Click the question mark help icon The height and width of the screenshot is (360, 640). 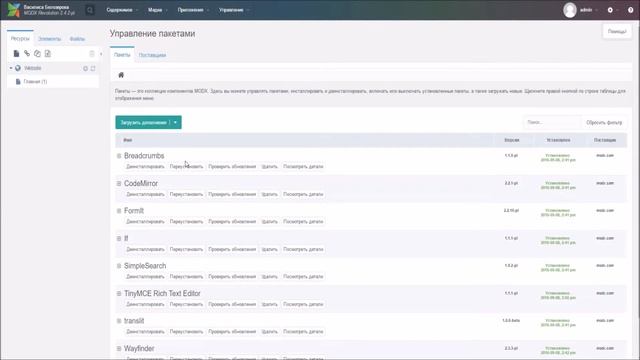click(631, 10)
